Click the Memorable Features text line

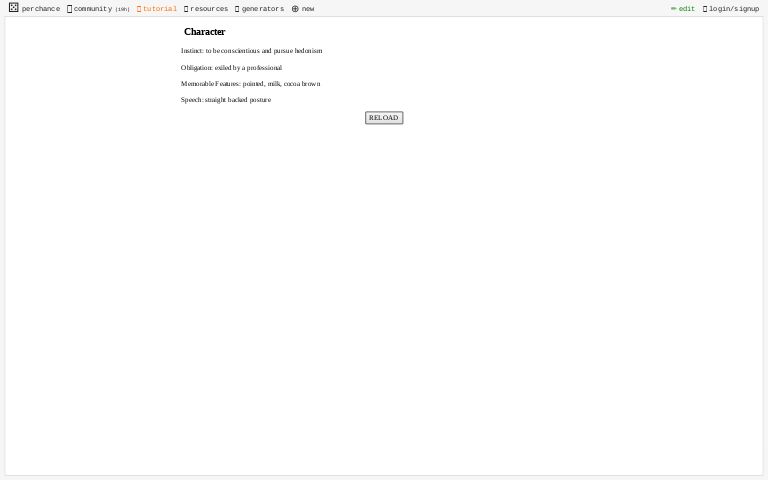pyautogui.click(x=250, y=84)
